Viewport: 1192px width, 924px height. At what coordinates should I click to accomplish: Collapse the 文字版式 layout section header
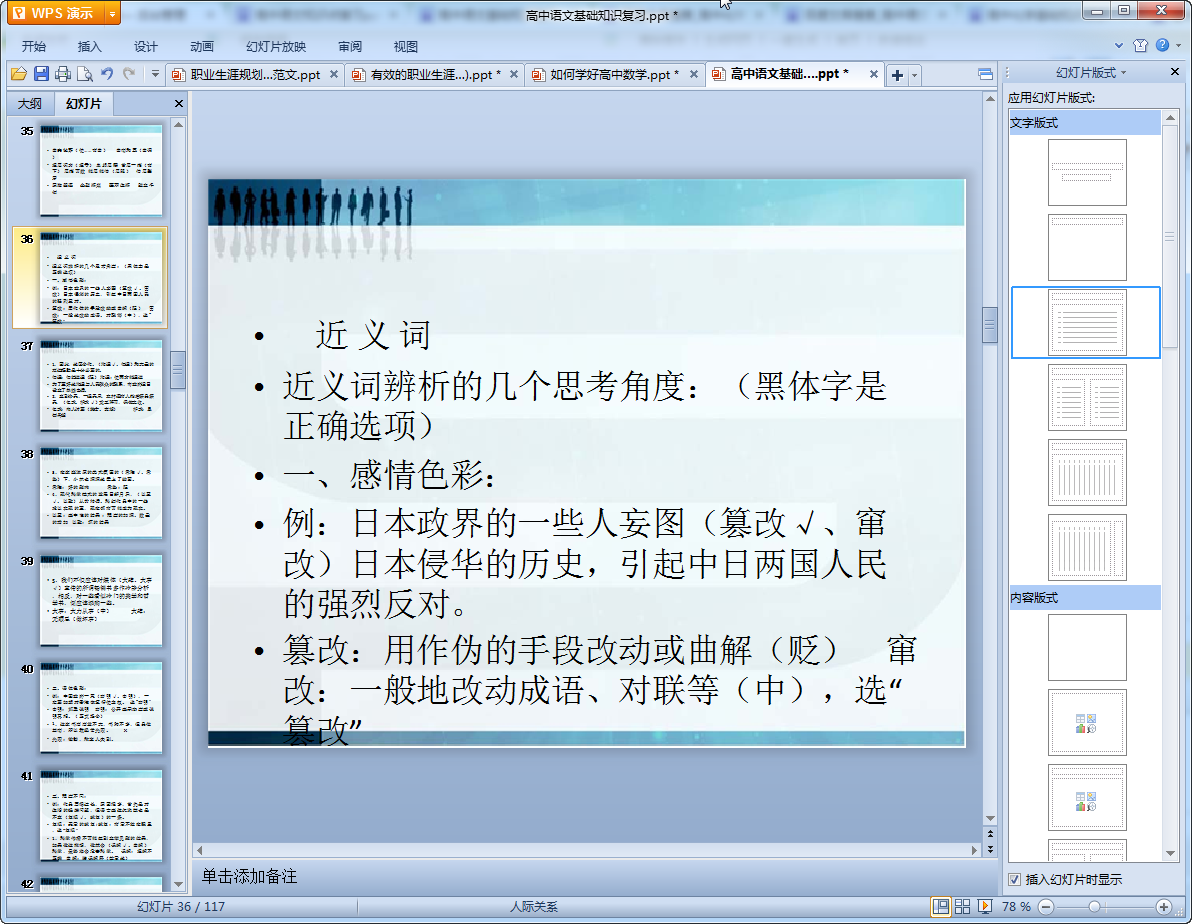1084,122
